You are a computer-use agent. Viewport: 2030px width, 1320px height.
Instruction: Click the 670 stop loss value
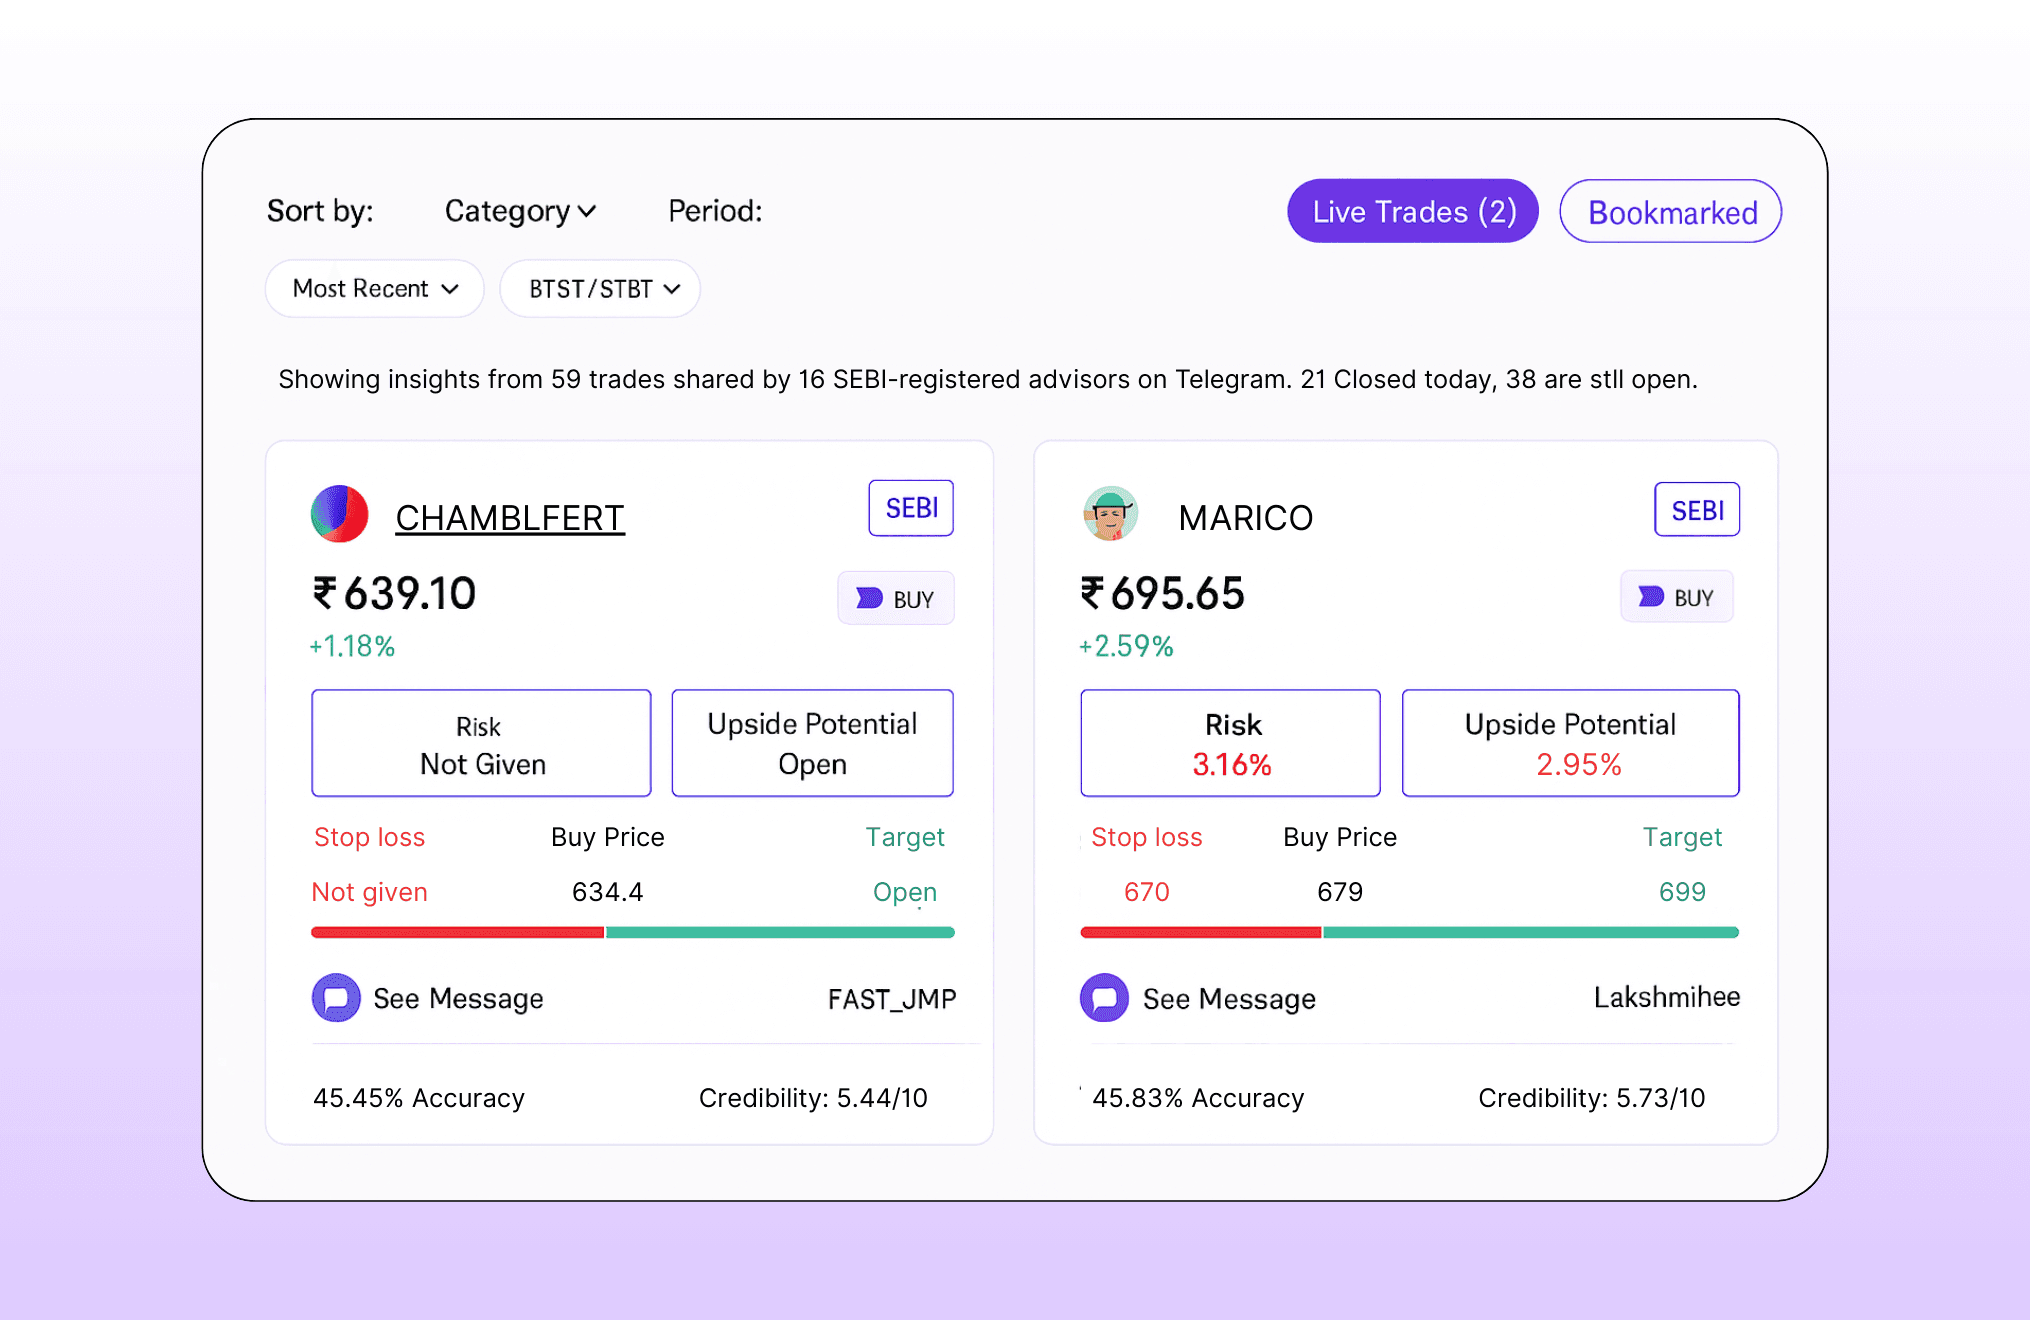[1147, 891]
